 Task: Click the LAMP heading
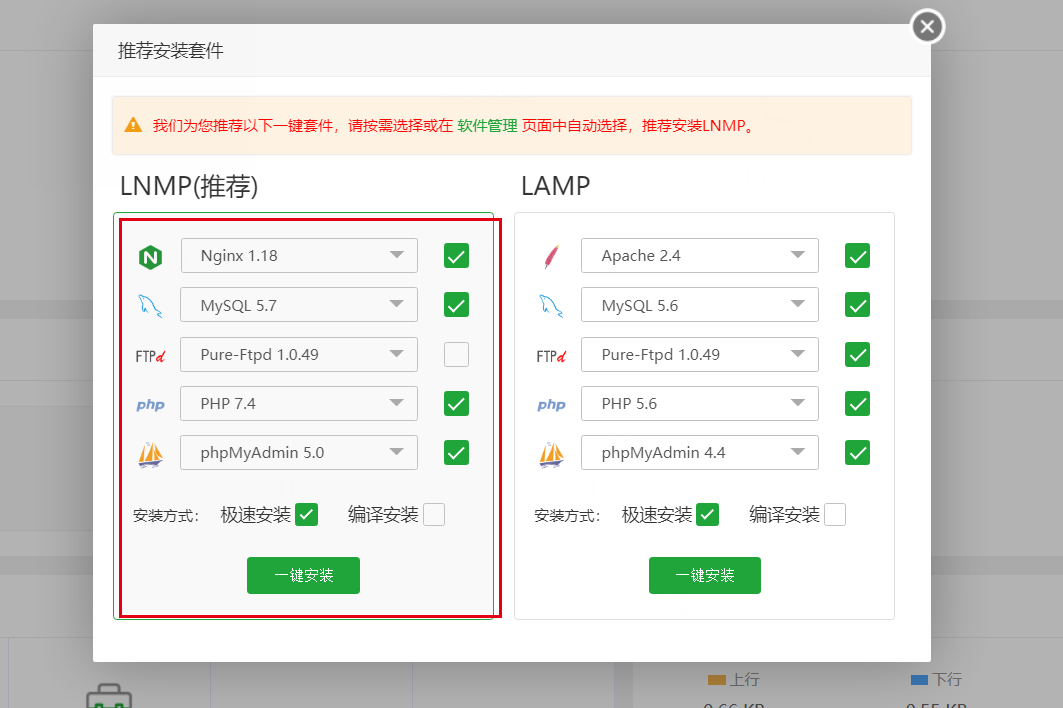556,186
